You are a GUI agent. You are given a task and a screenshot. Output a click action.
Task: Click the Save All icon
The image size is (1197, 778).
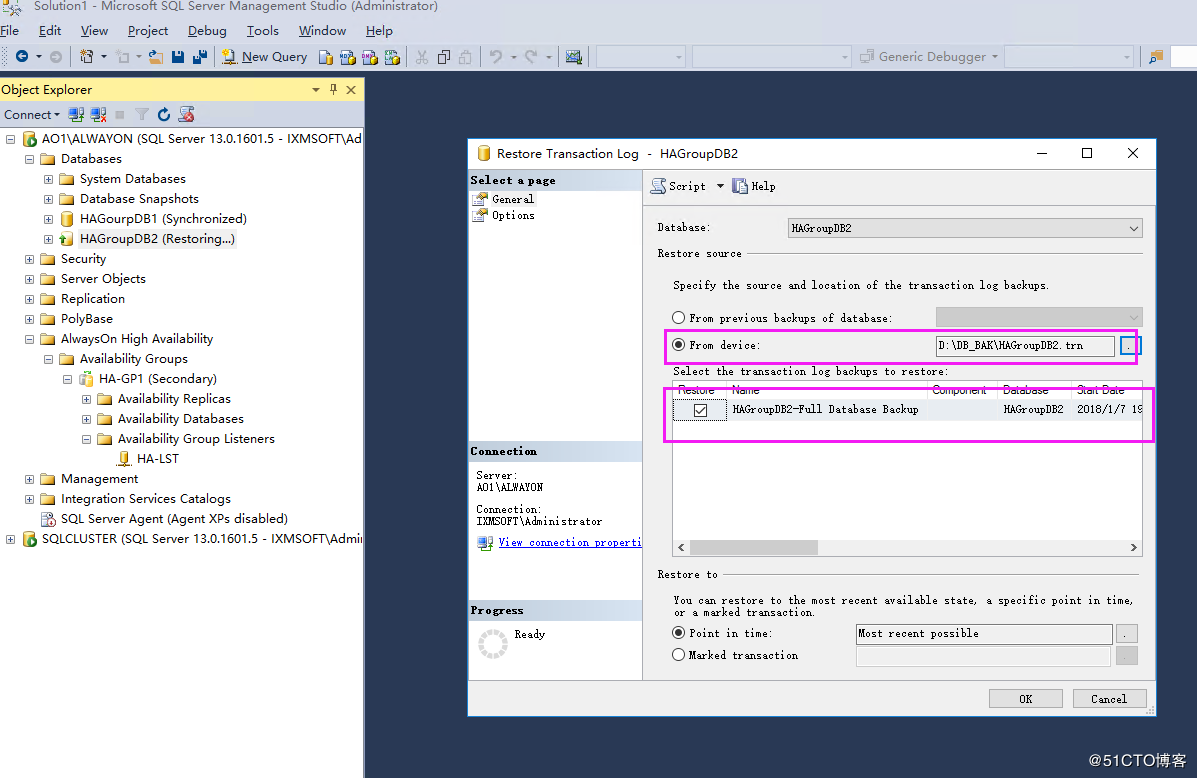click(199, 56)
